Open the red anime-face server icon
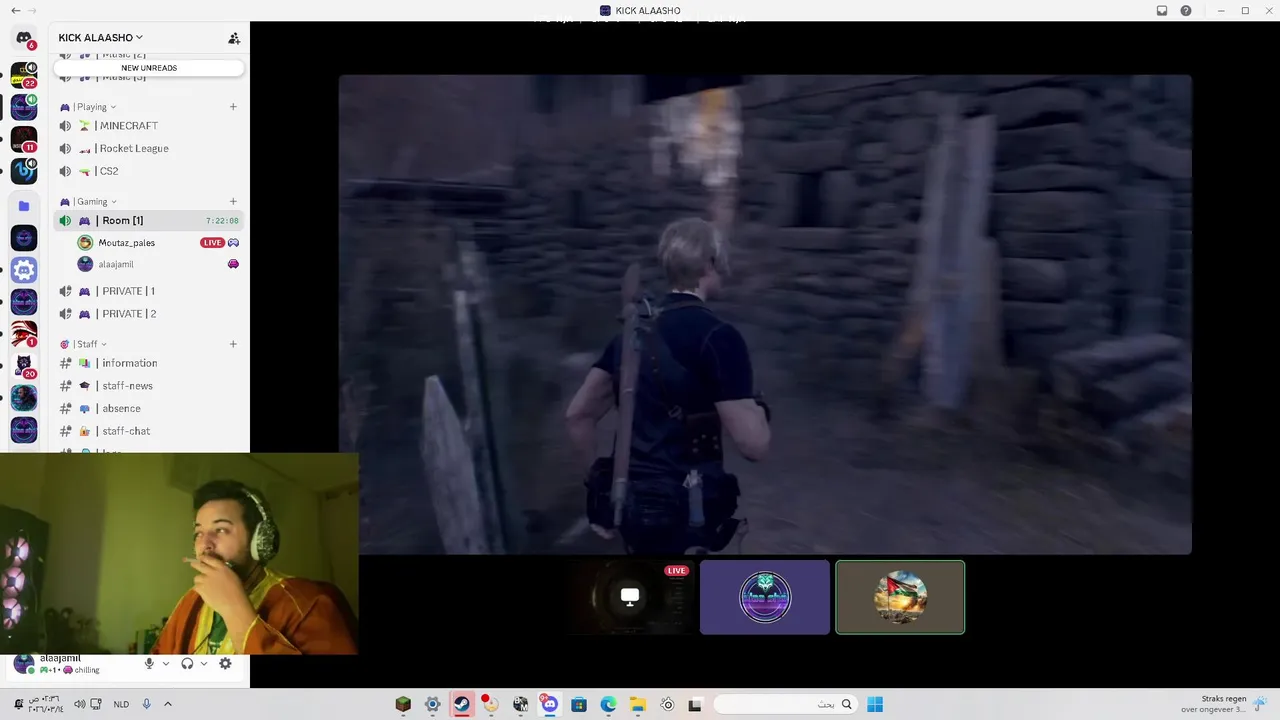Image resolution: width=1280 pixels, height=720 pixels. [x=24, y=333]
